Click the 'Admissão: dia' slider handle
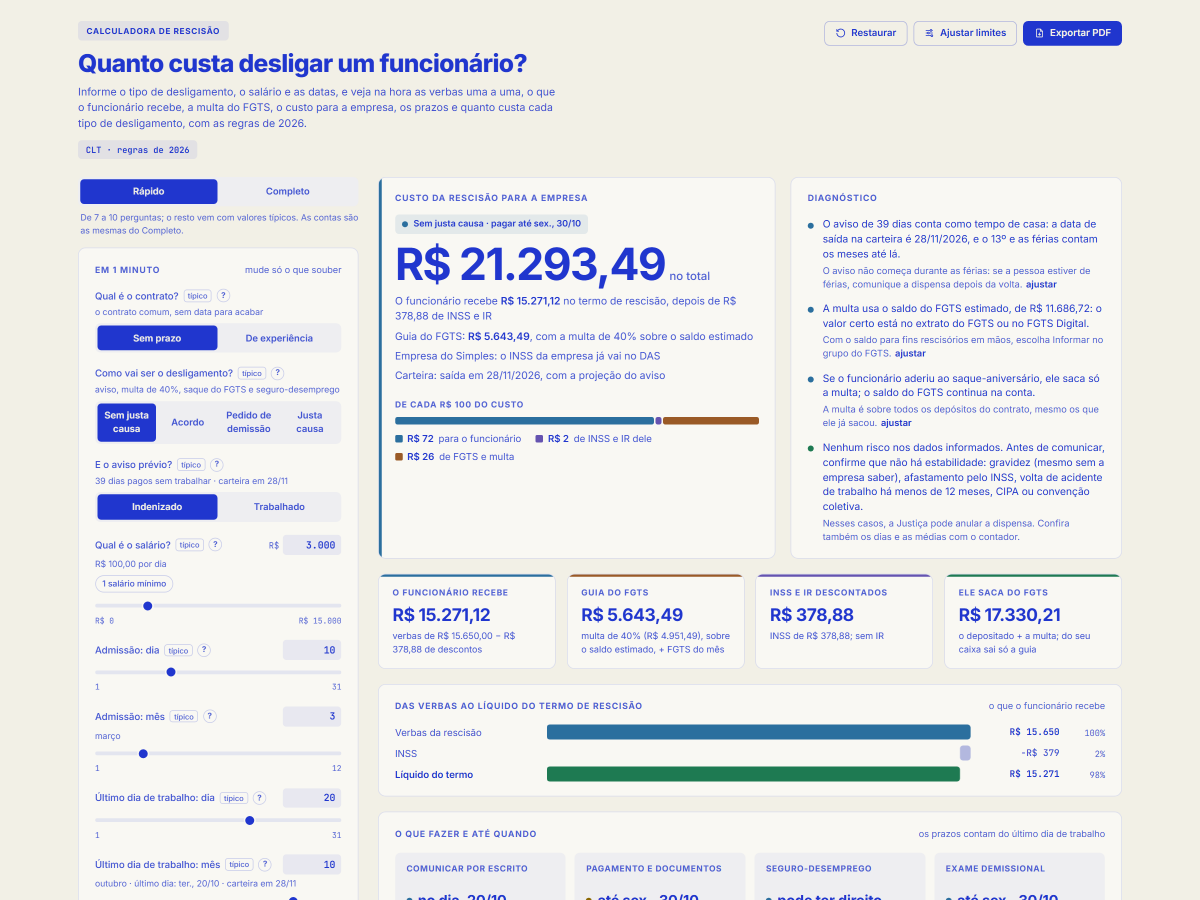The height and width of the screenshot is (900, 1200). pyautogui.click(x=171, y=672)
